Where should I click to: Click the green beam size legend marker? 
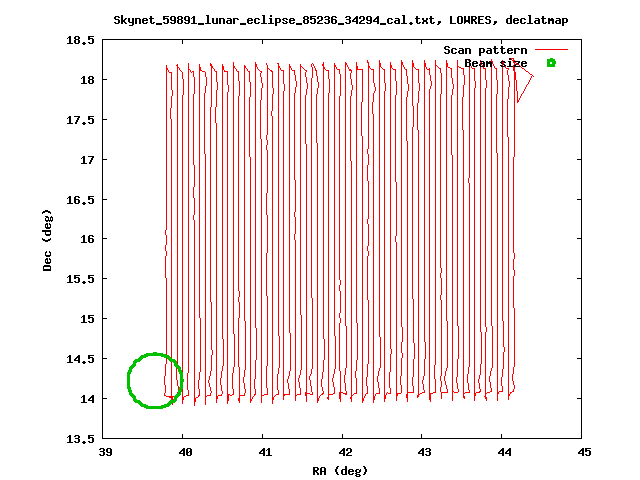tap(551, 63)
